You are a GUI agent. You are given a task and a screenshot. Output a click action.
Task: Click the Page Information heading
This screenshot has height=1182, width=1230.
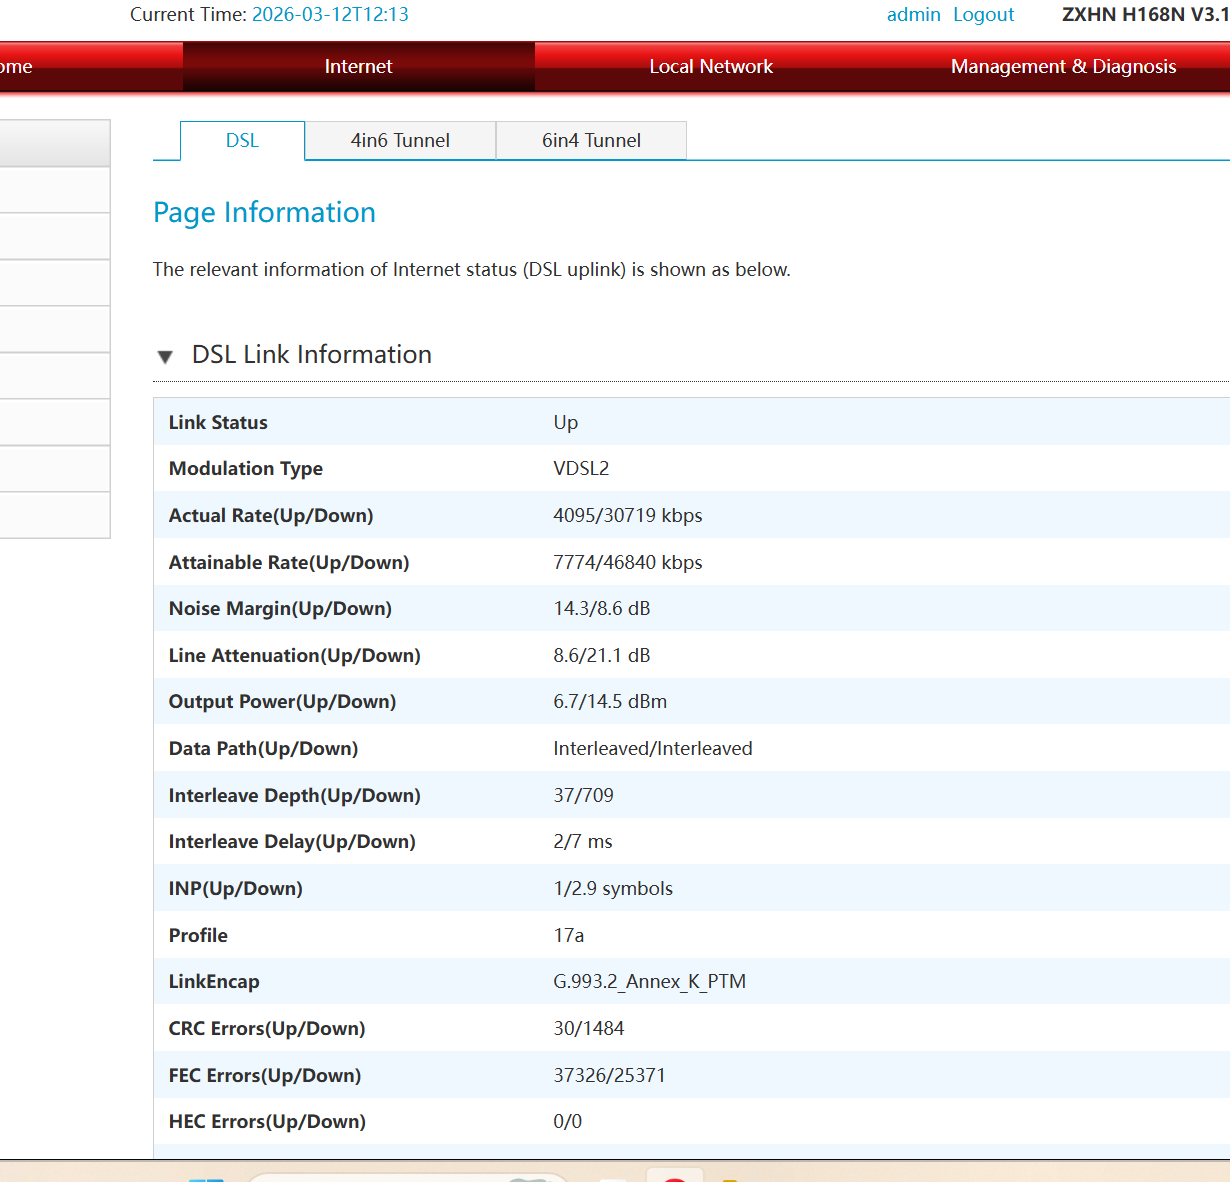tap(264, 212)
